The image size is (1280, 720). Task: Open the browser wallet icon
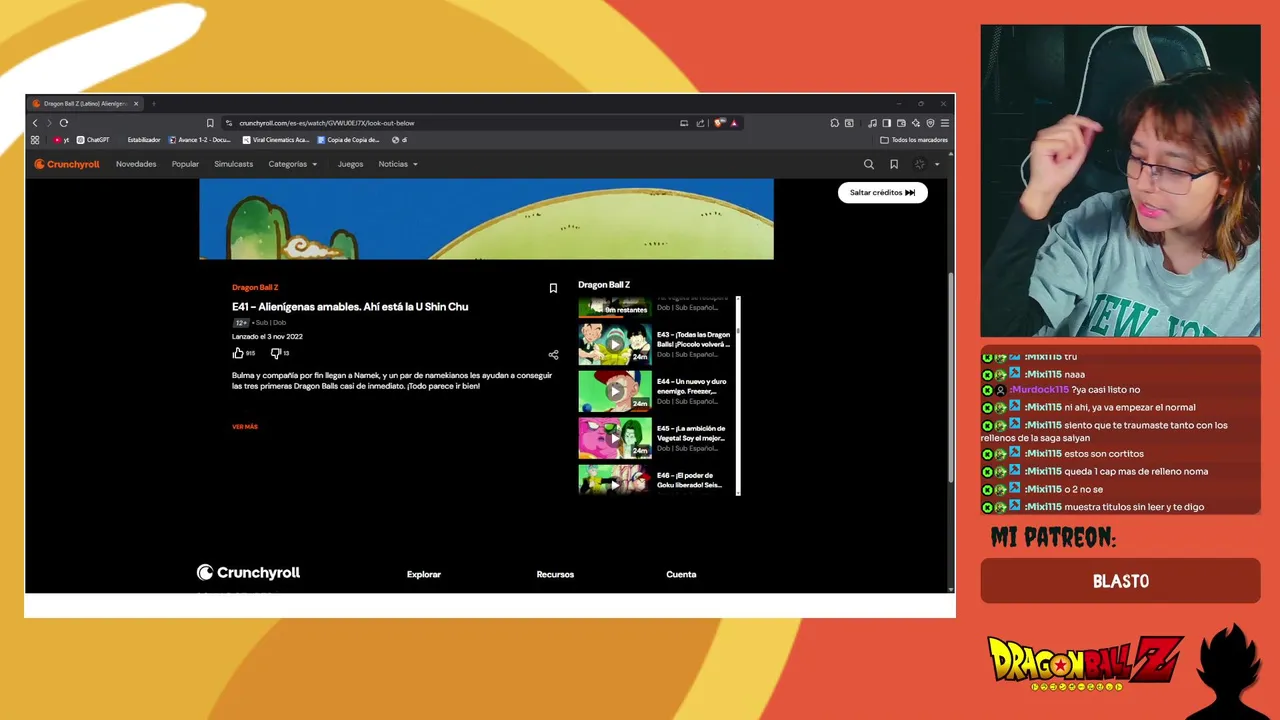901,123
